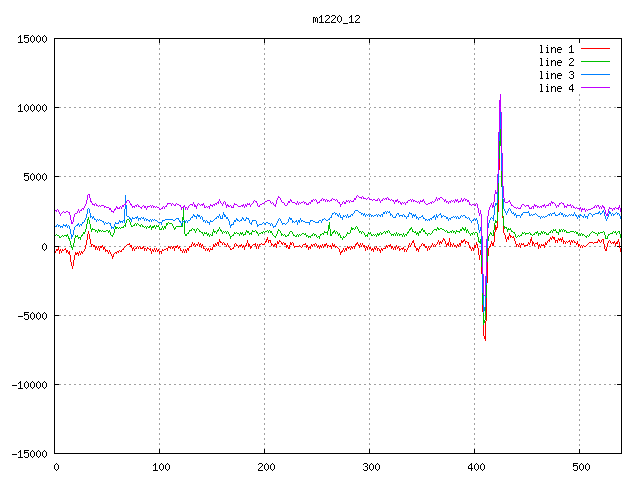
Task: Click the blue legend sample for line 3
Action: [x=596, y=75]
